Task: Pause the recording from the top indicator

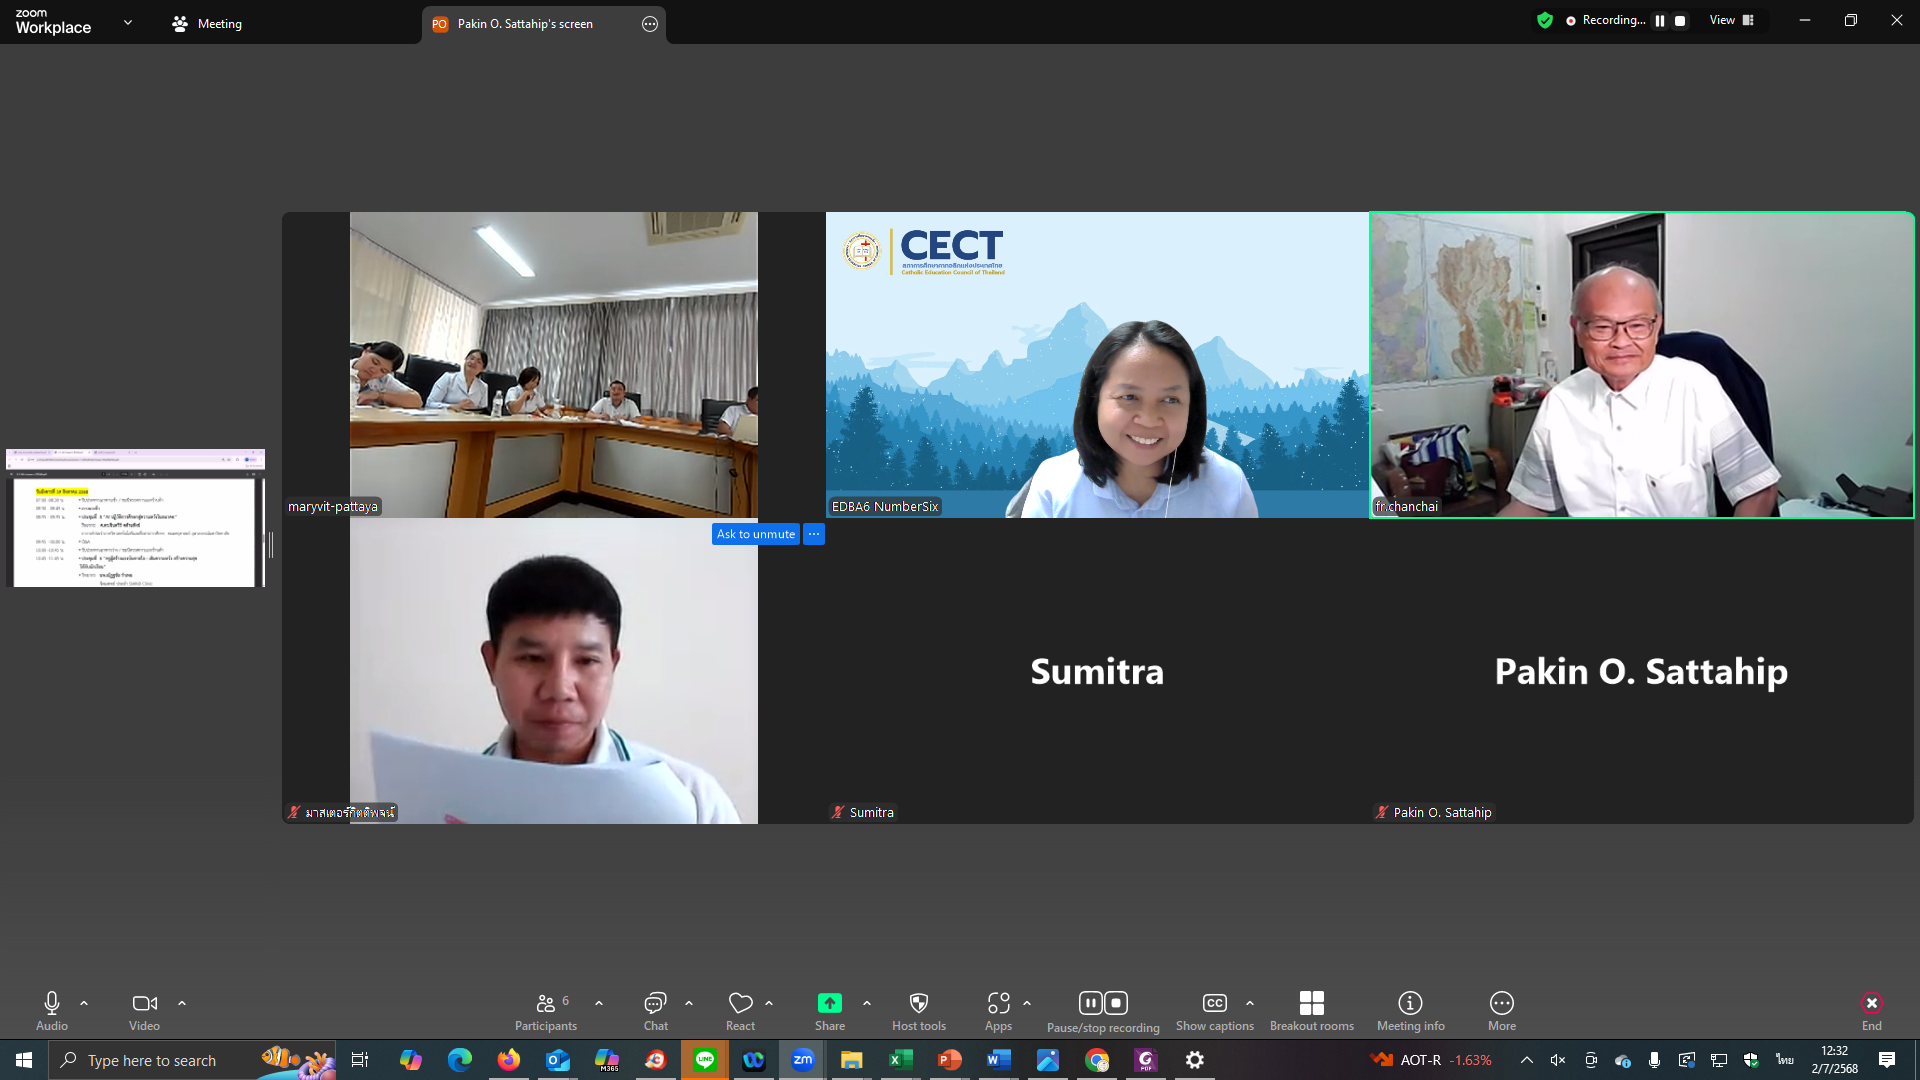Action: (1660, 20)
